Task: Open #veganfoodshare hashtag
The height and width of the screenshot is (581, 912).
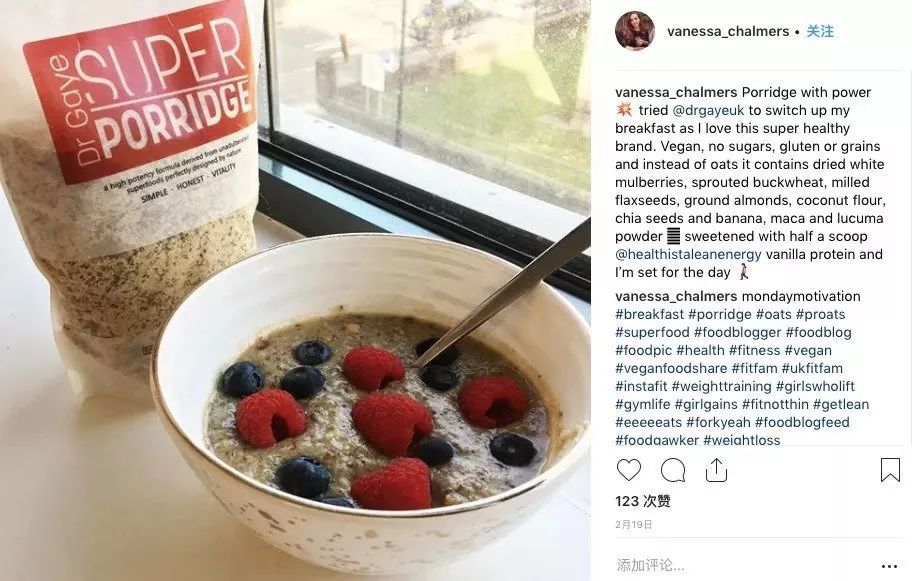Action: point(671,369)
